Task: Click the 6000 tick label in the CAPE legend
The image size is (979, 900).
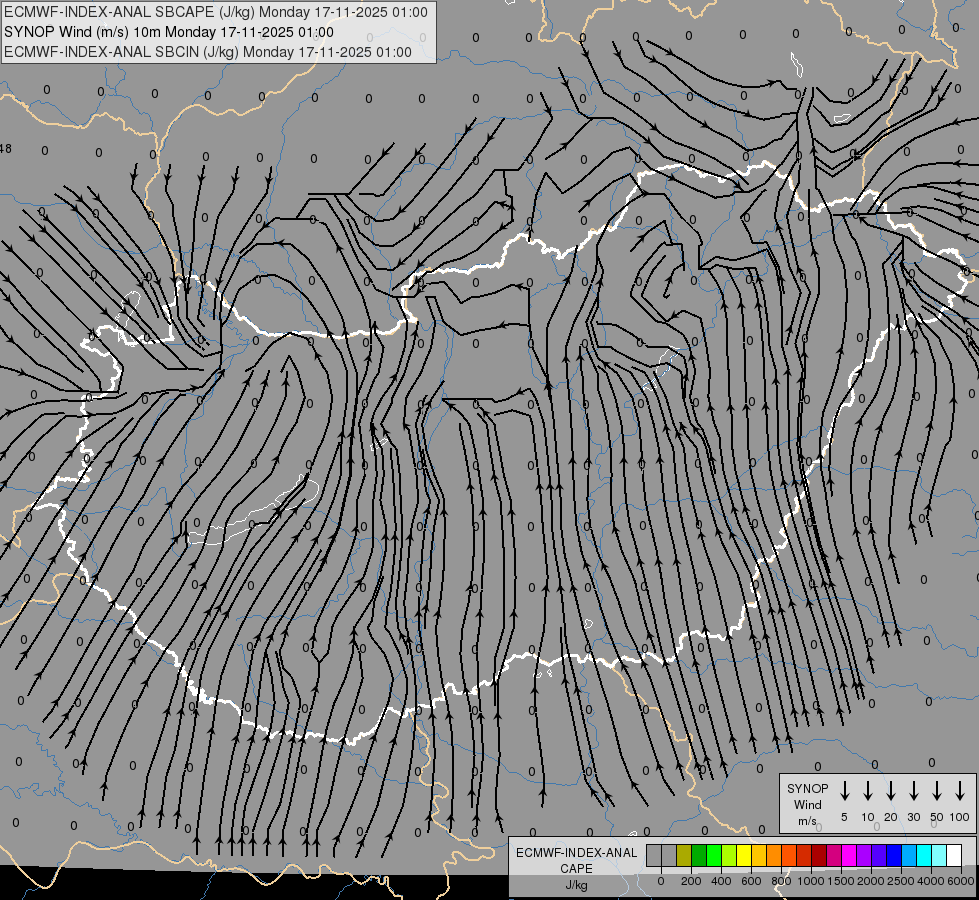Action: pos(961,881)
